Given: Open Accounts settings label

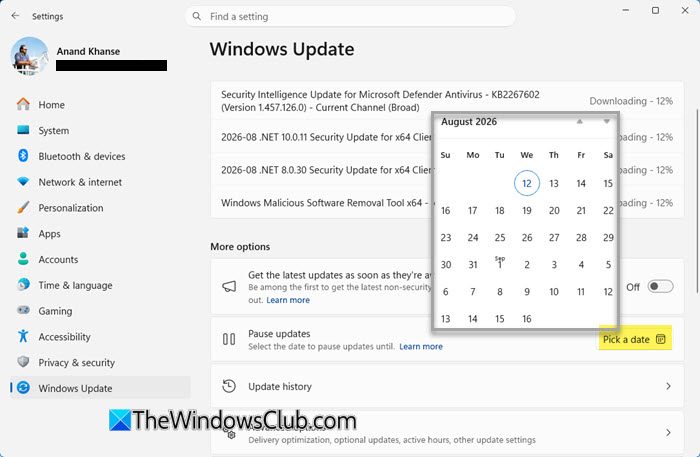Looking at the screenshot, I should pyautogui.click(x=58, y=259).
